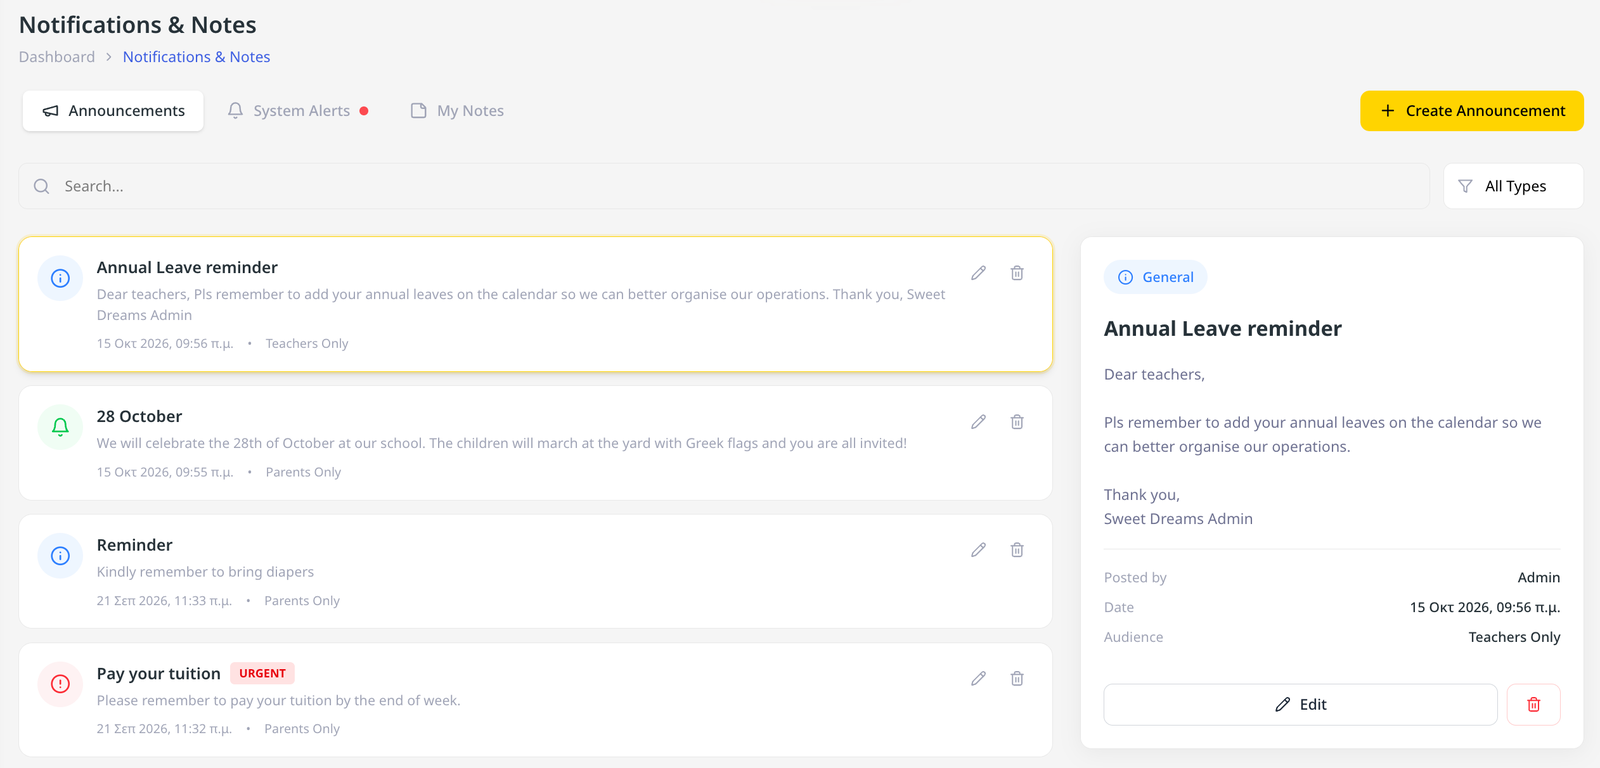Select the Reminder announcement title
This screenshot has width=1600, height=768.
tap(135, 545)
